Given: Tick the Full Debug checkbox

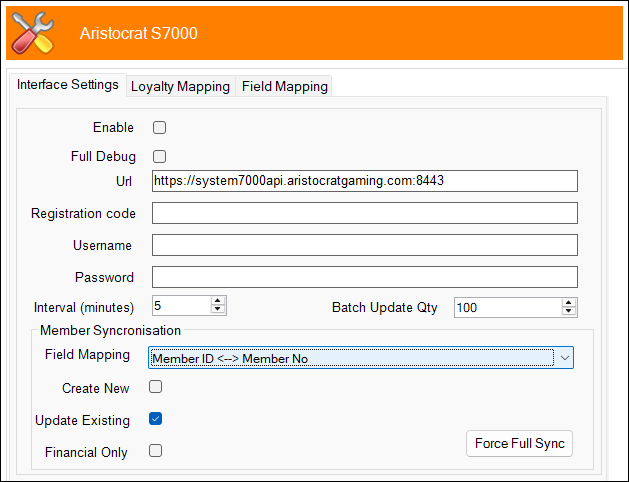Looking at the screenshot, I should click(159, 156).
